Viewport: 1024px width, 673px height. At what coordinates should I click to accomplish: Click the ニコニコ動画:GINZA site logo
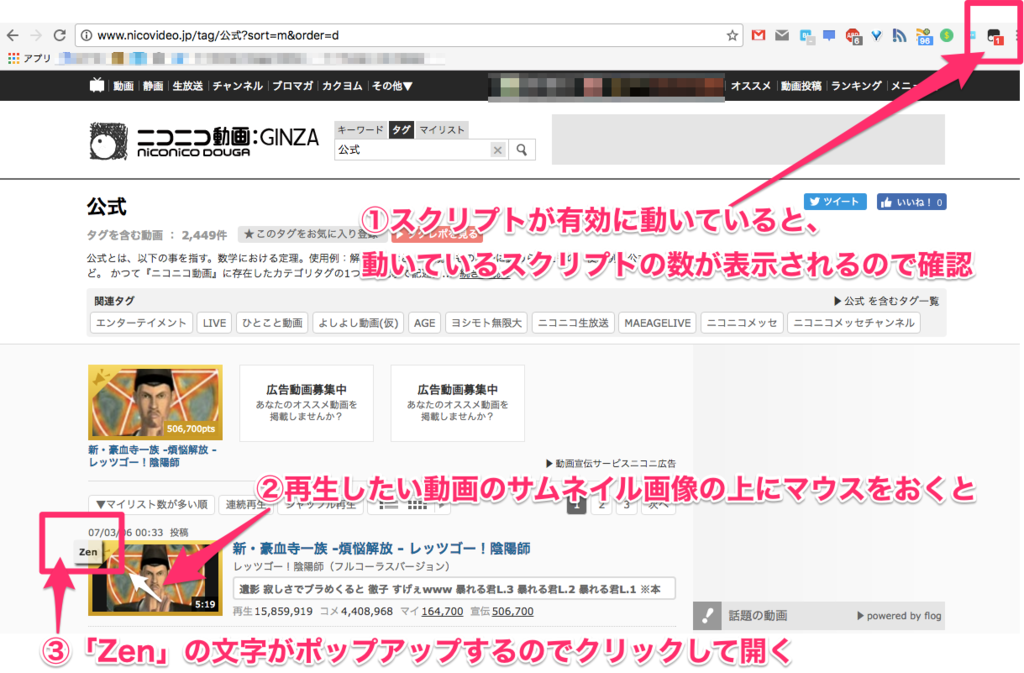[204, 141]
